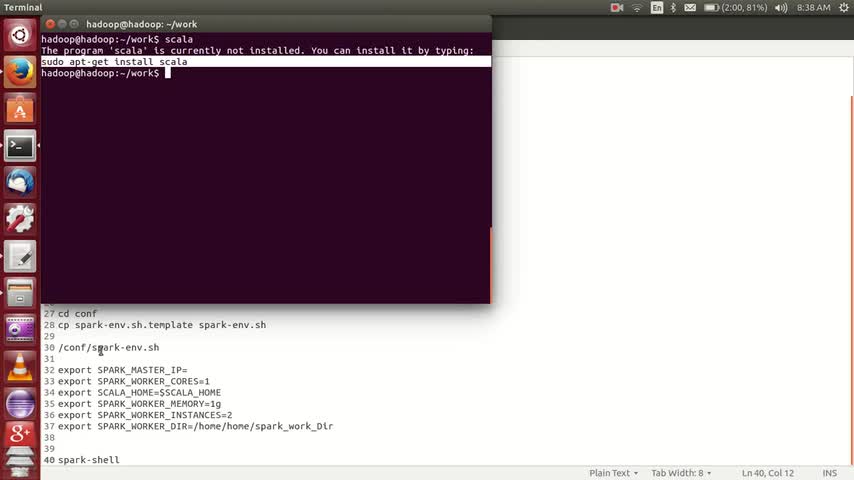Open the Tab Width: 8 dropdown
The image size is (854, 480).
pos(681,473)
